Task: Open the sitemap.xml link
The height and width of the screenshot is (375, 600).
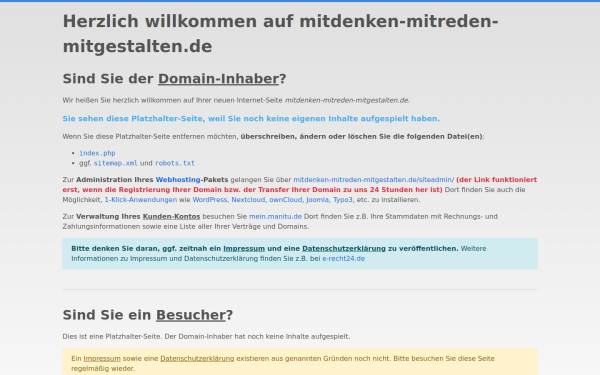Action: 115,163
